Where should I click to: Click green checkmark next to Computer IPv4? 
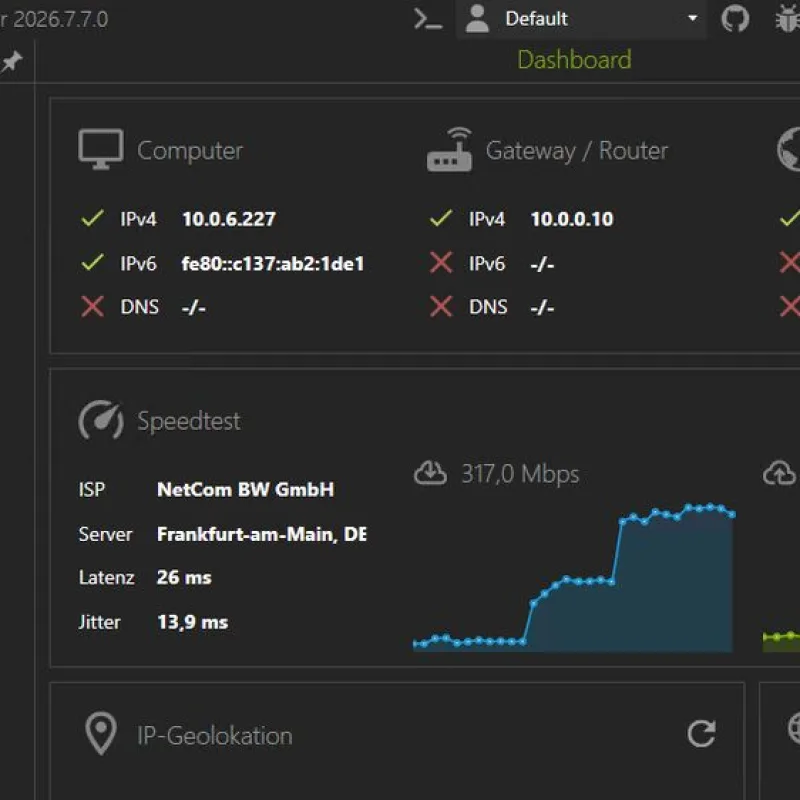point(92,218)
